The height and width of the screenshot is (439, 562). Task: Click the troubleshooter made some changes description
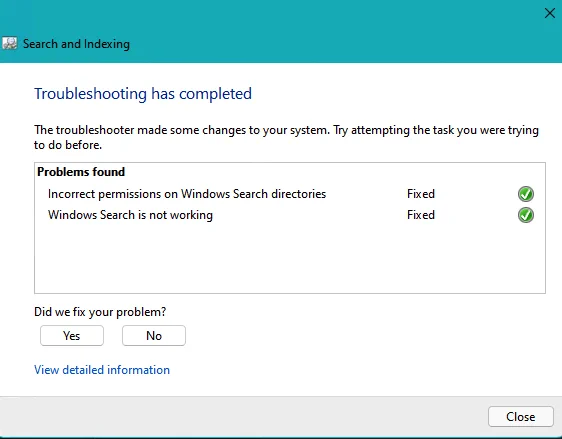(x=286, y=137)
